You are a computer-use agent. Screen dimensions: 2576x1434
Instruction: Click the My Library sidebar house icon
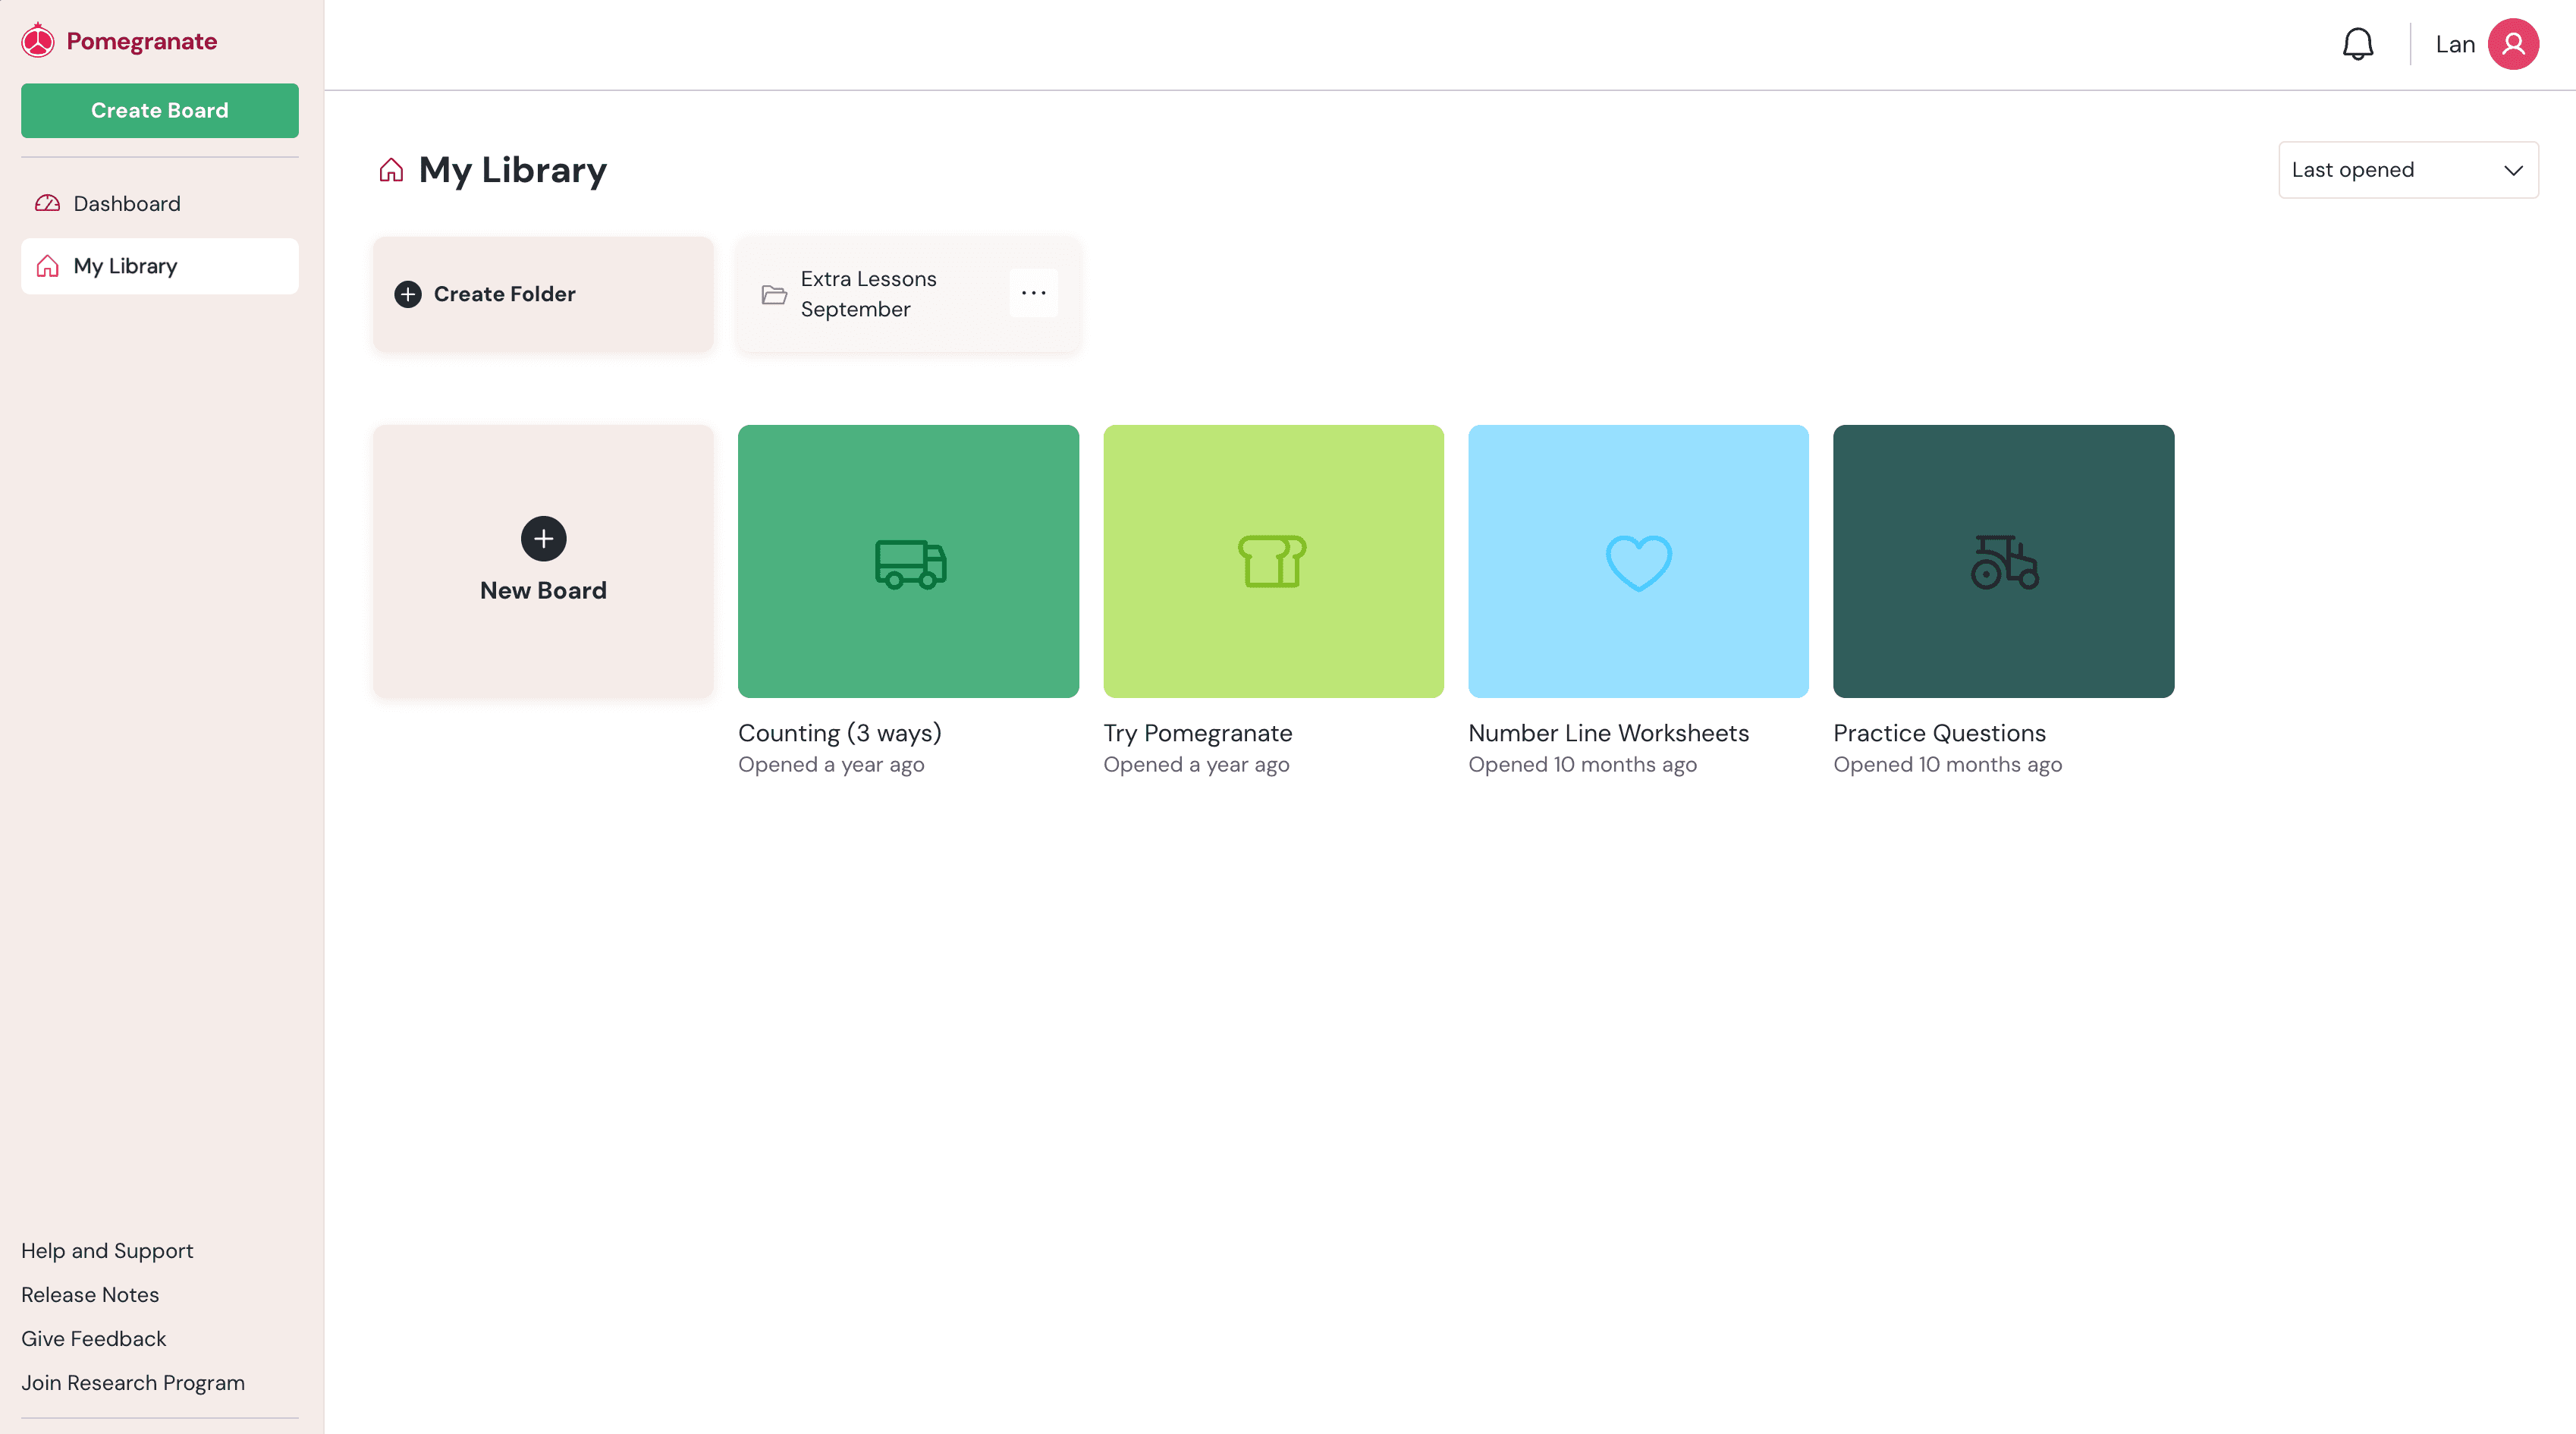tap(47, 266)
